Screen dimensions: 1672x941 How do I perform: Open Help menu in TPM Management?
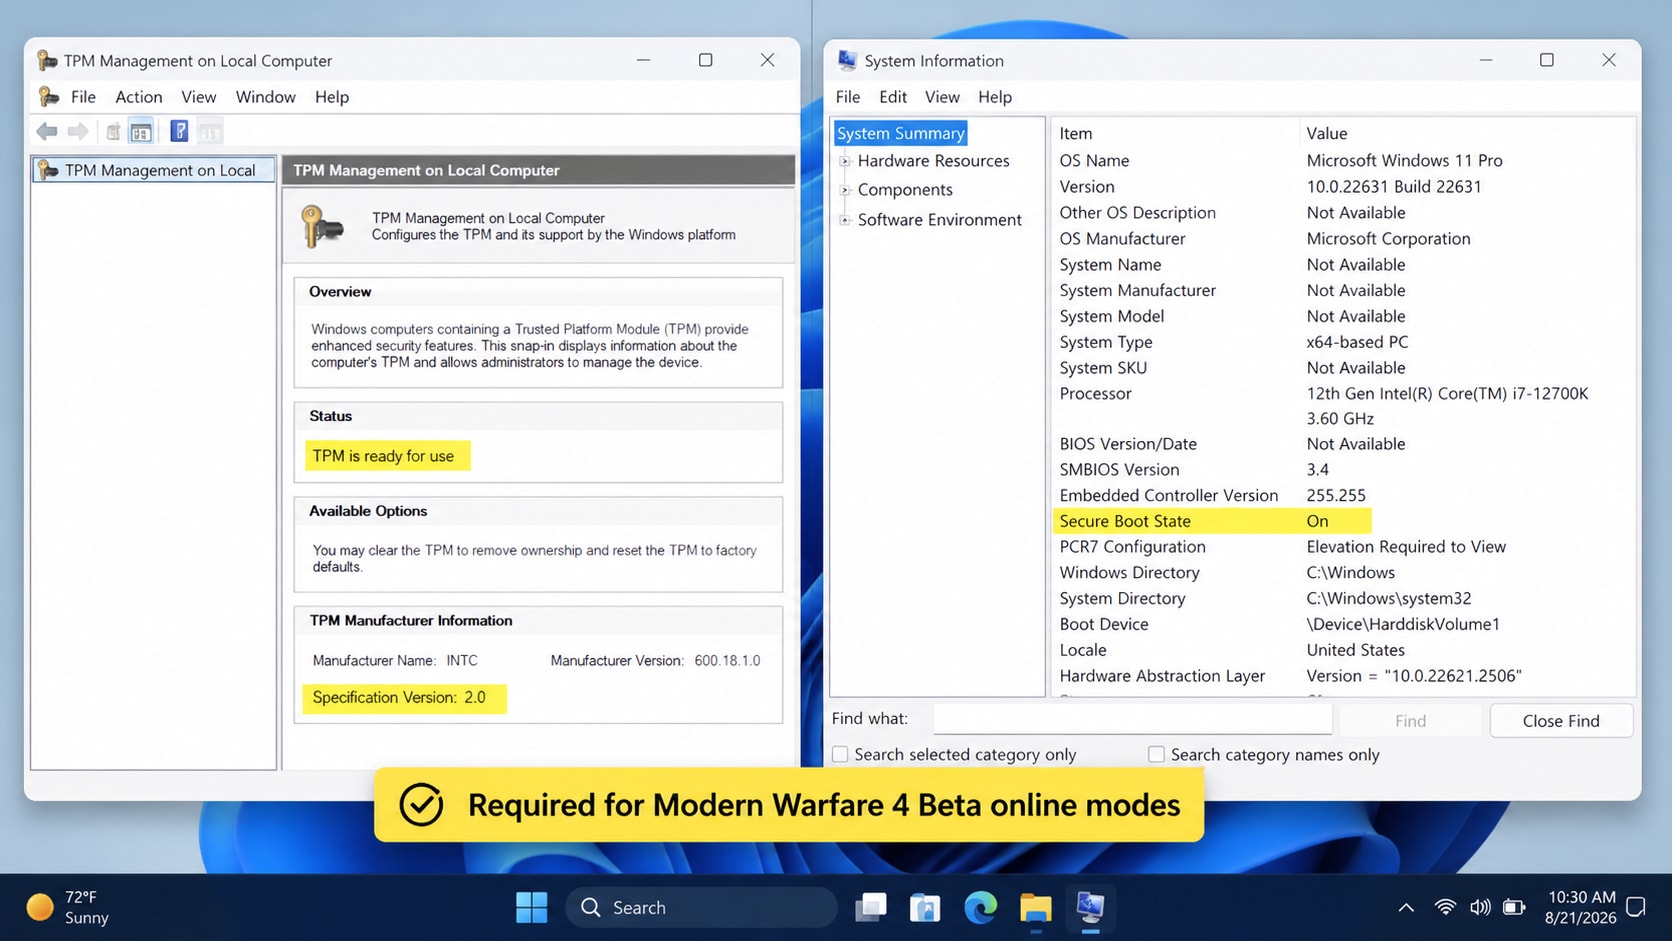tap(332, 97)
